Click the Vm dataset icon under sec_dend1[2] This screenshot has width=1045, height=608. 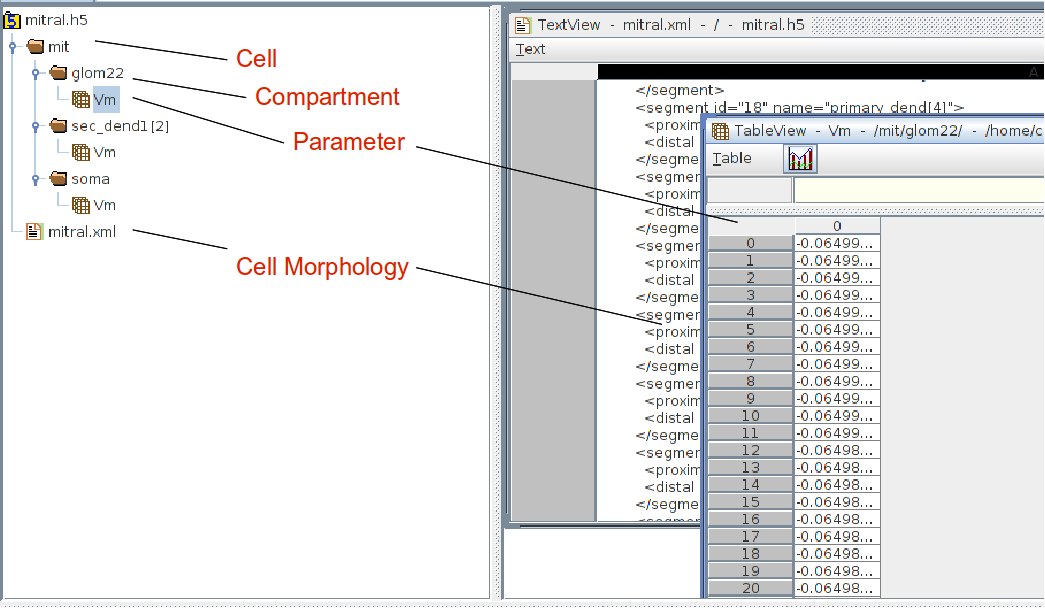pos(81,152)
